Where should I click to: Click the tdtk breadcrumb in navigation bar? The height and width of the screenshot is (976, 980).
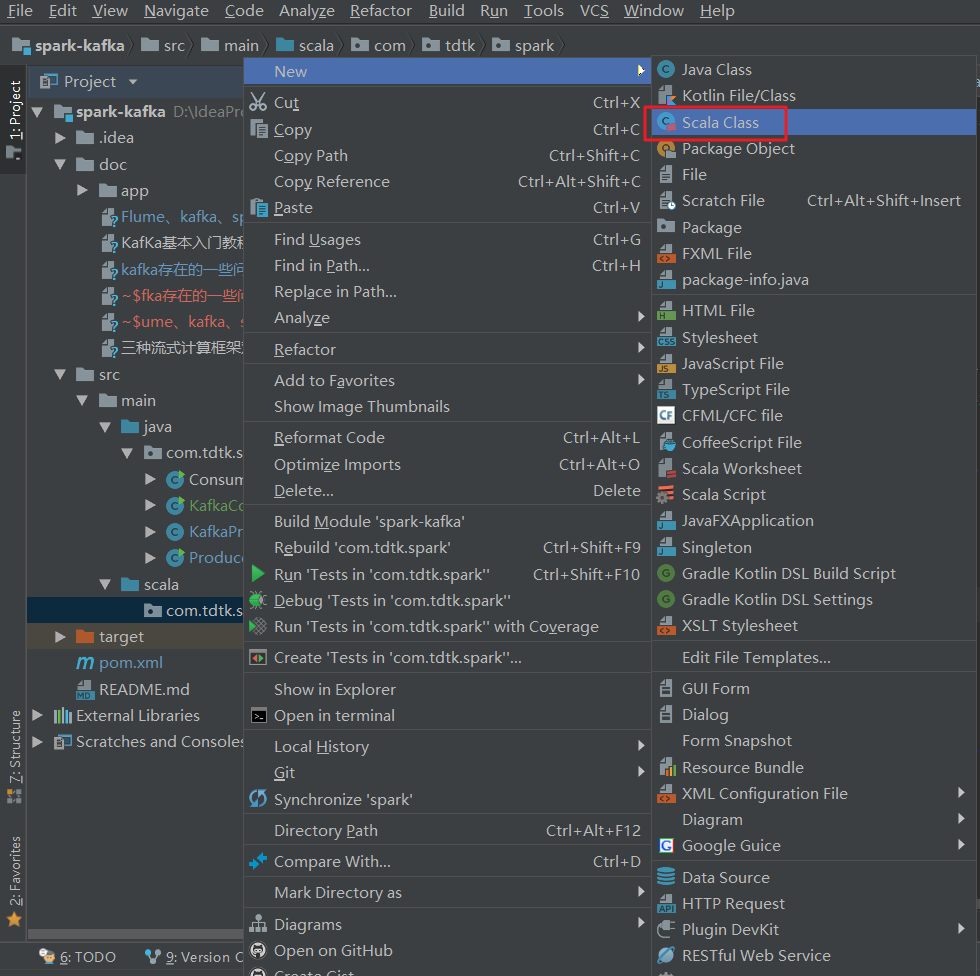(449, 46)
